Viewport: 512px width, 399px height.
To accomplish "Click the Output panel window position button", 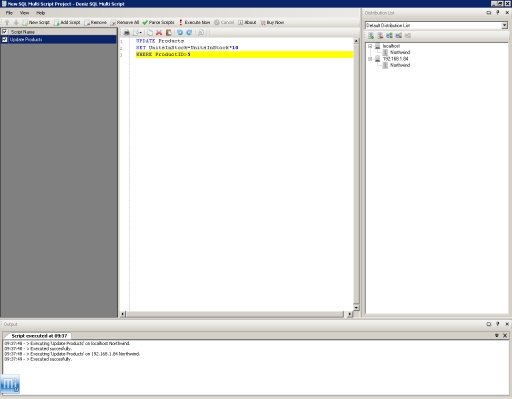I will pos(489,324).
